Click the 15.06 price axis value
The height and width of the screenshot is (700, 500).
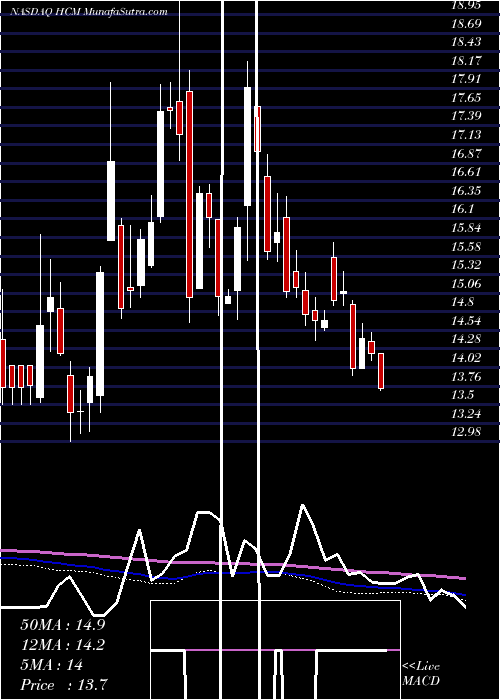pyautogui.click(x=466, y=283)
